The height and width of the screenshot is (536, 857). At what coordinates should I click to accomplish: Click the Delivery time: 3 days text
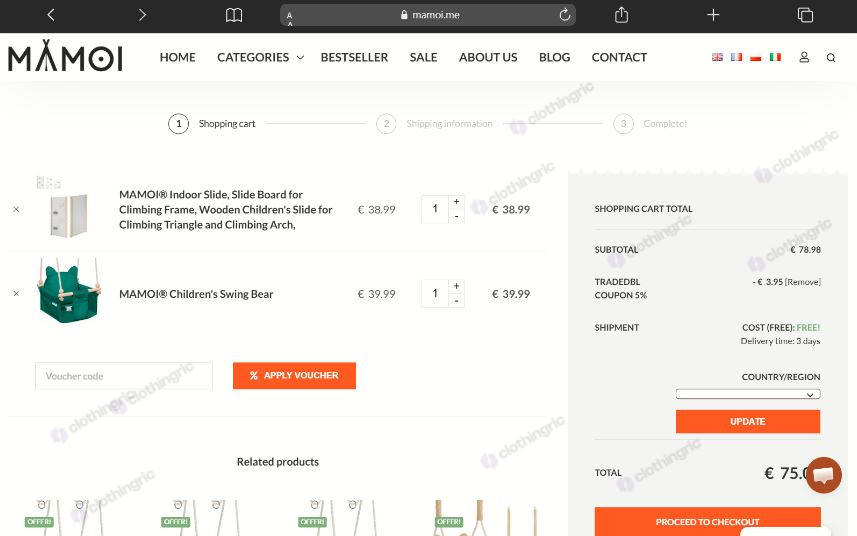tap(780, 341)
